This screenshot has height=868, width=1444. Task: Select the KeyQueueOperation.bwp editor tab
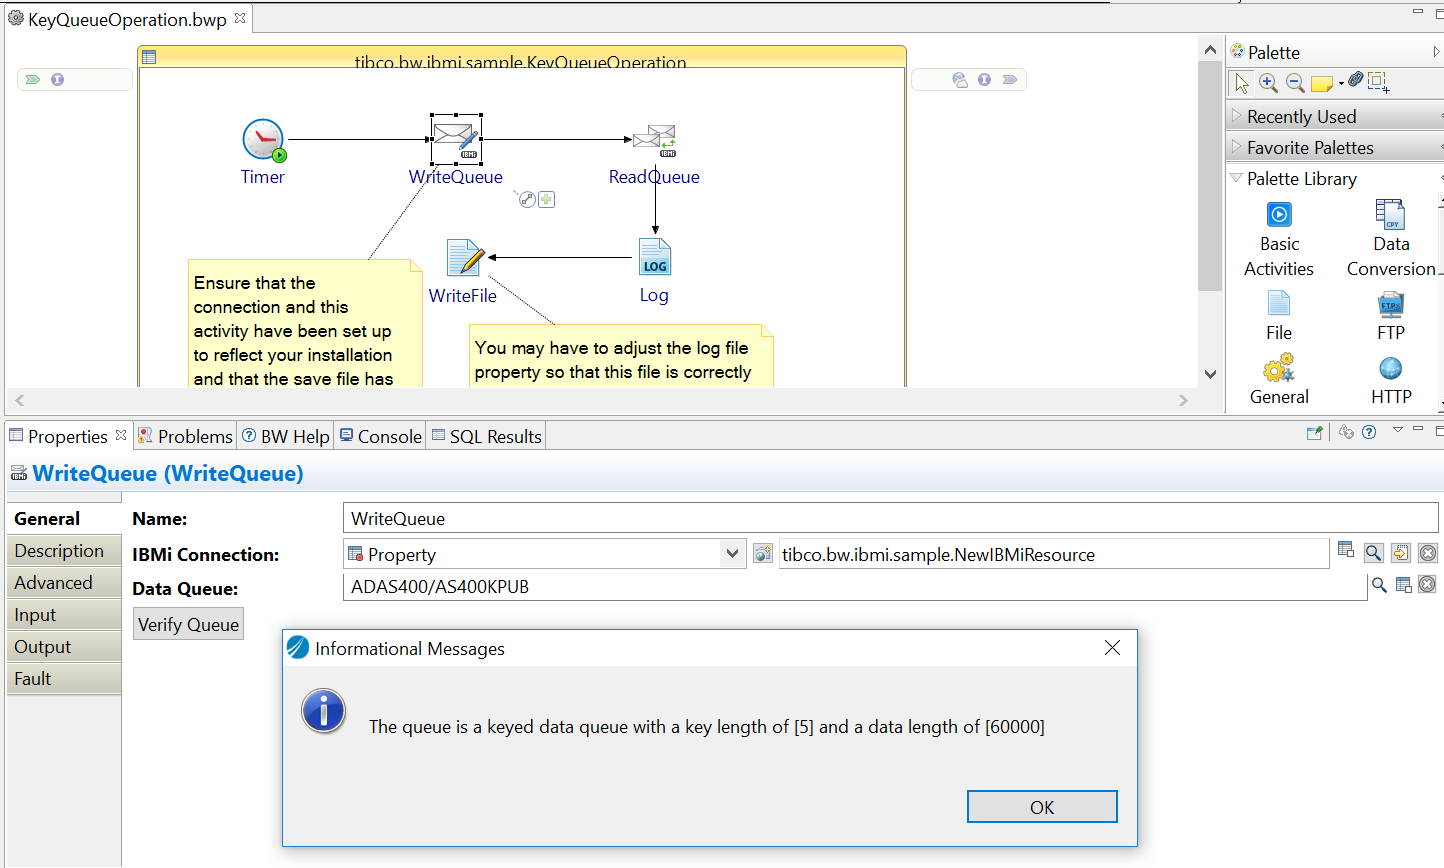pyautogui.click(x=127, y=19)
